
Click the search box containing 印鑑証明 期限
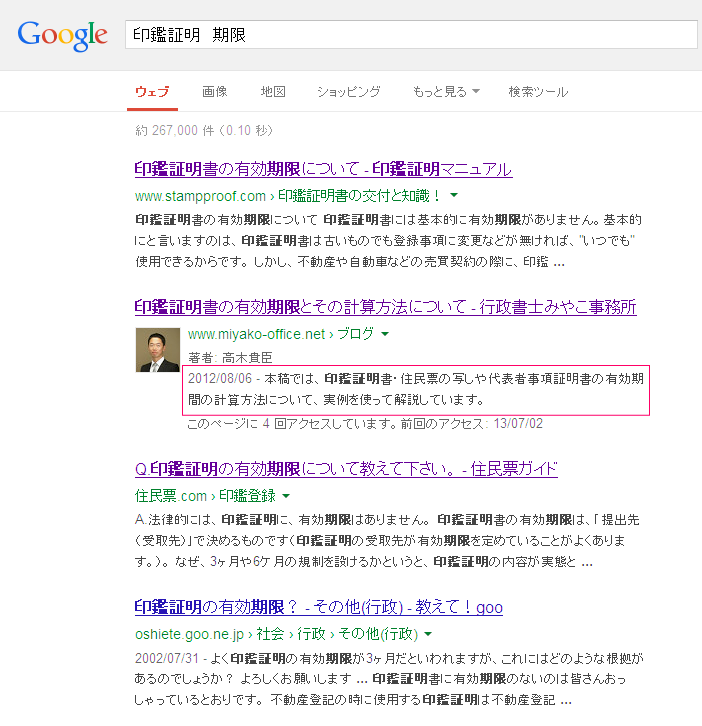pyautogui.click(x=410, y=34)
